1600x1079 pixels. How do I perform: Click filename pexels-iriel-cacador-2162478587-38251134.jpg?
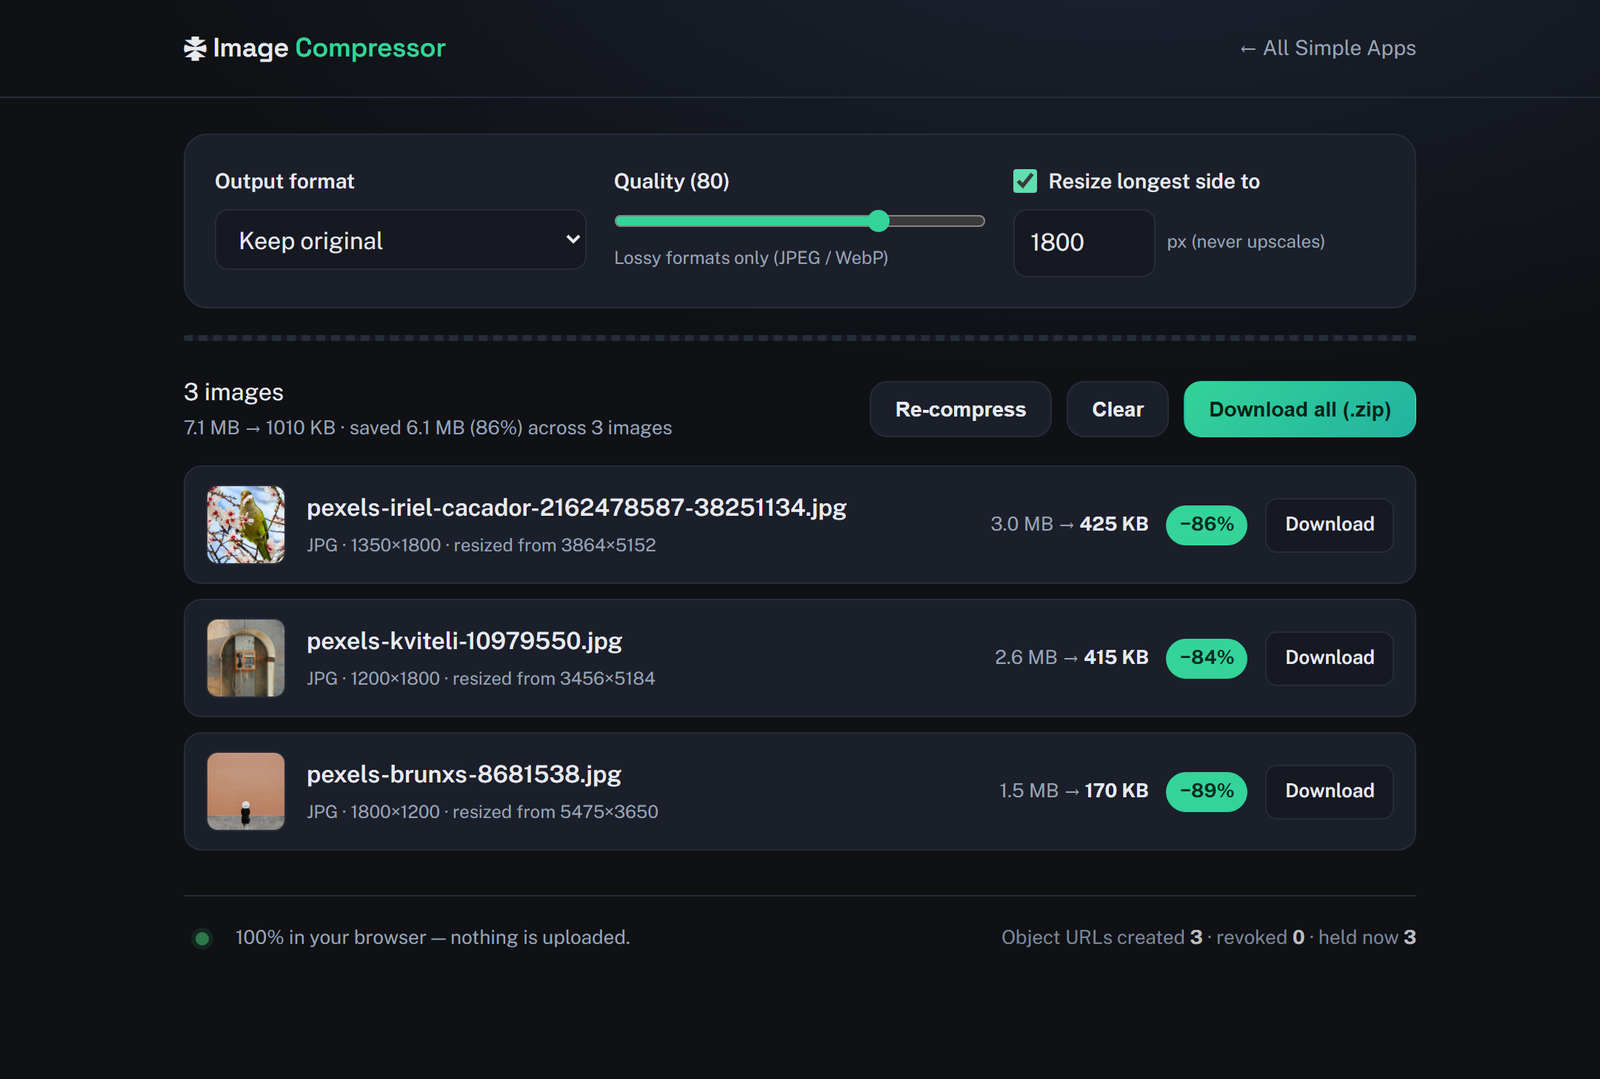[576, 508]
